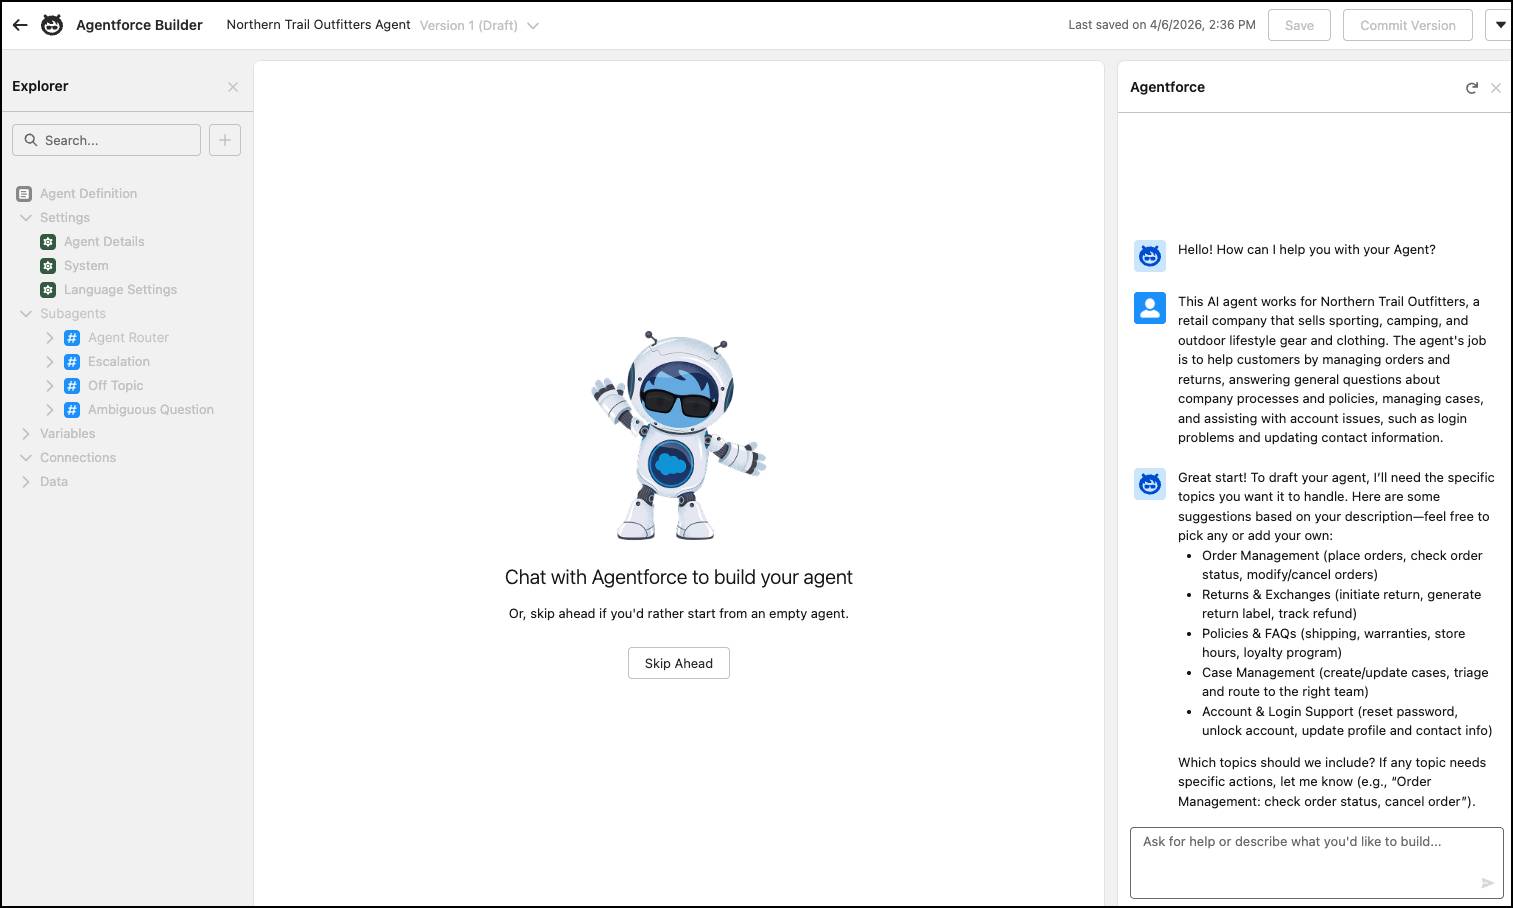
Task: Select the Agent Definition icon
Action: [x=24, y=194]
